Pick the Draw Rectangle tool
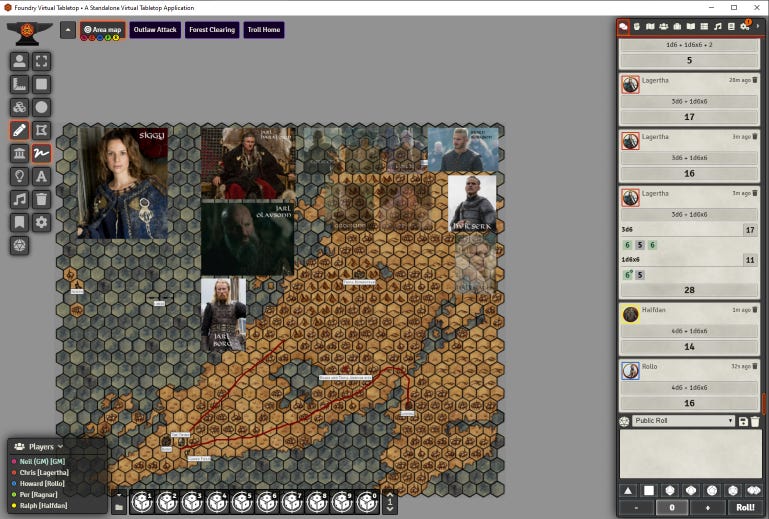Image resolution: width=769 pixels, height=519 pixels. (x=42, y=84)
